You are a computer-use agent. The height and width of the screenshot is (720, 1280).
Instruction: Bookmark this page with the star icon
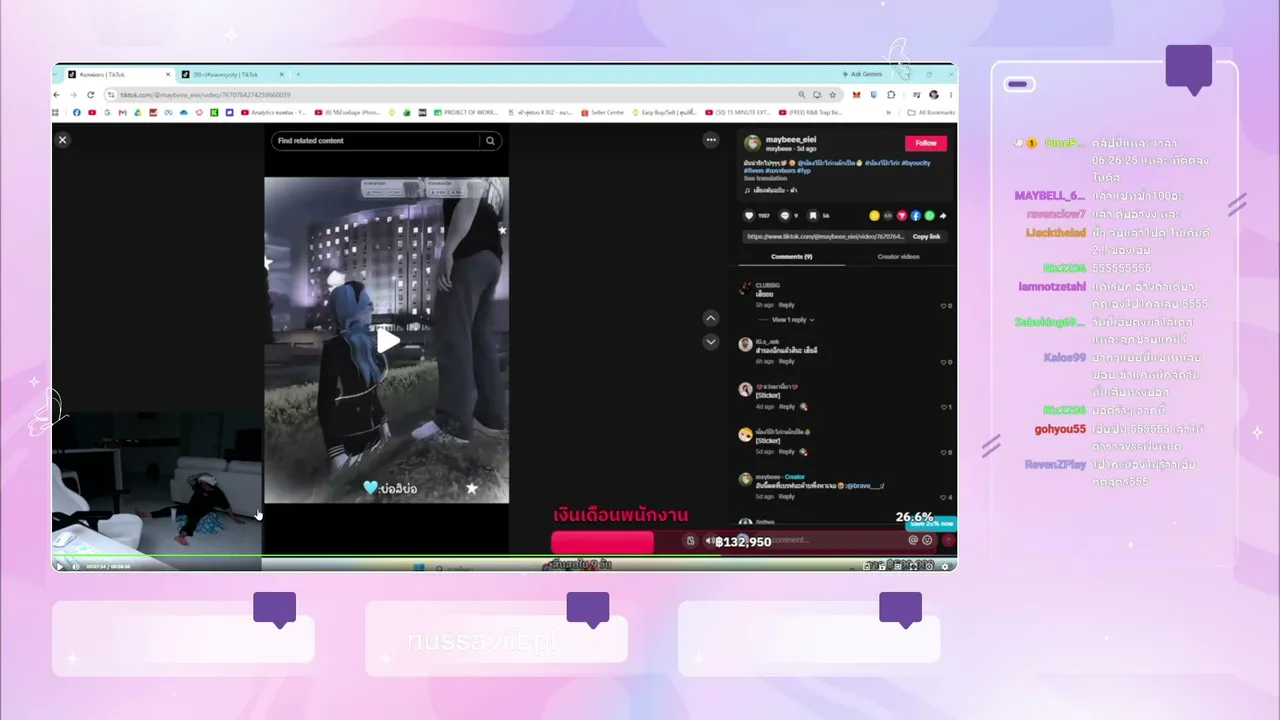tap(833, 95)
